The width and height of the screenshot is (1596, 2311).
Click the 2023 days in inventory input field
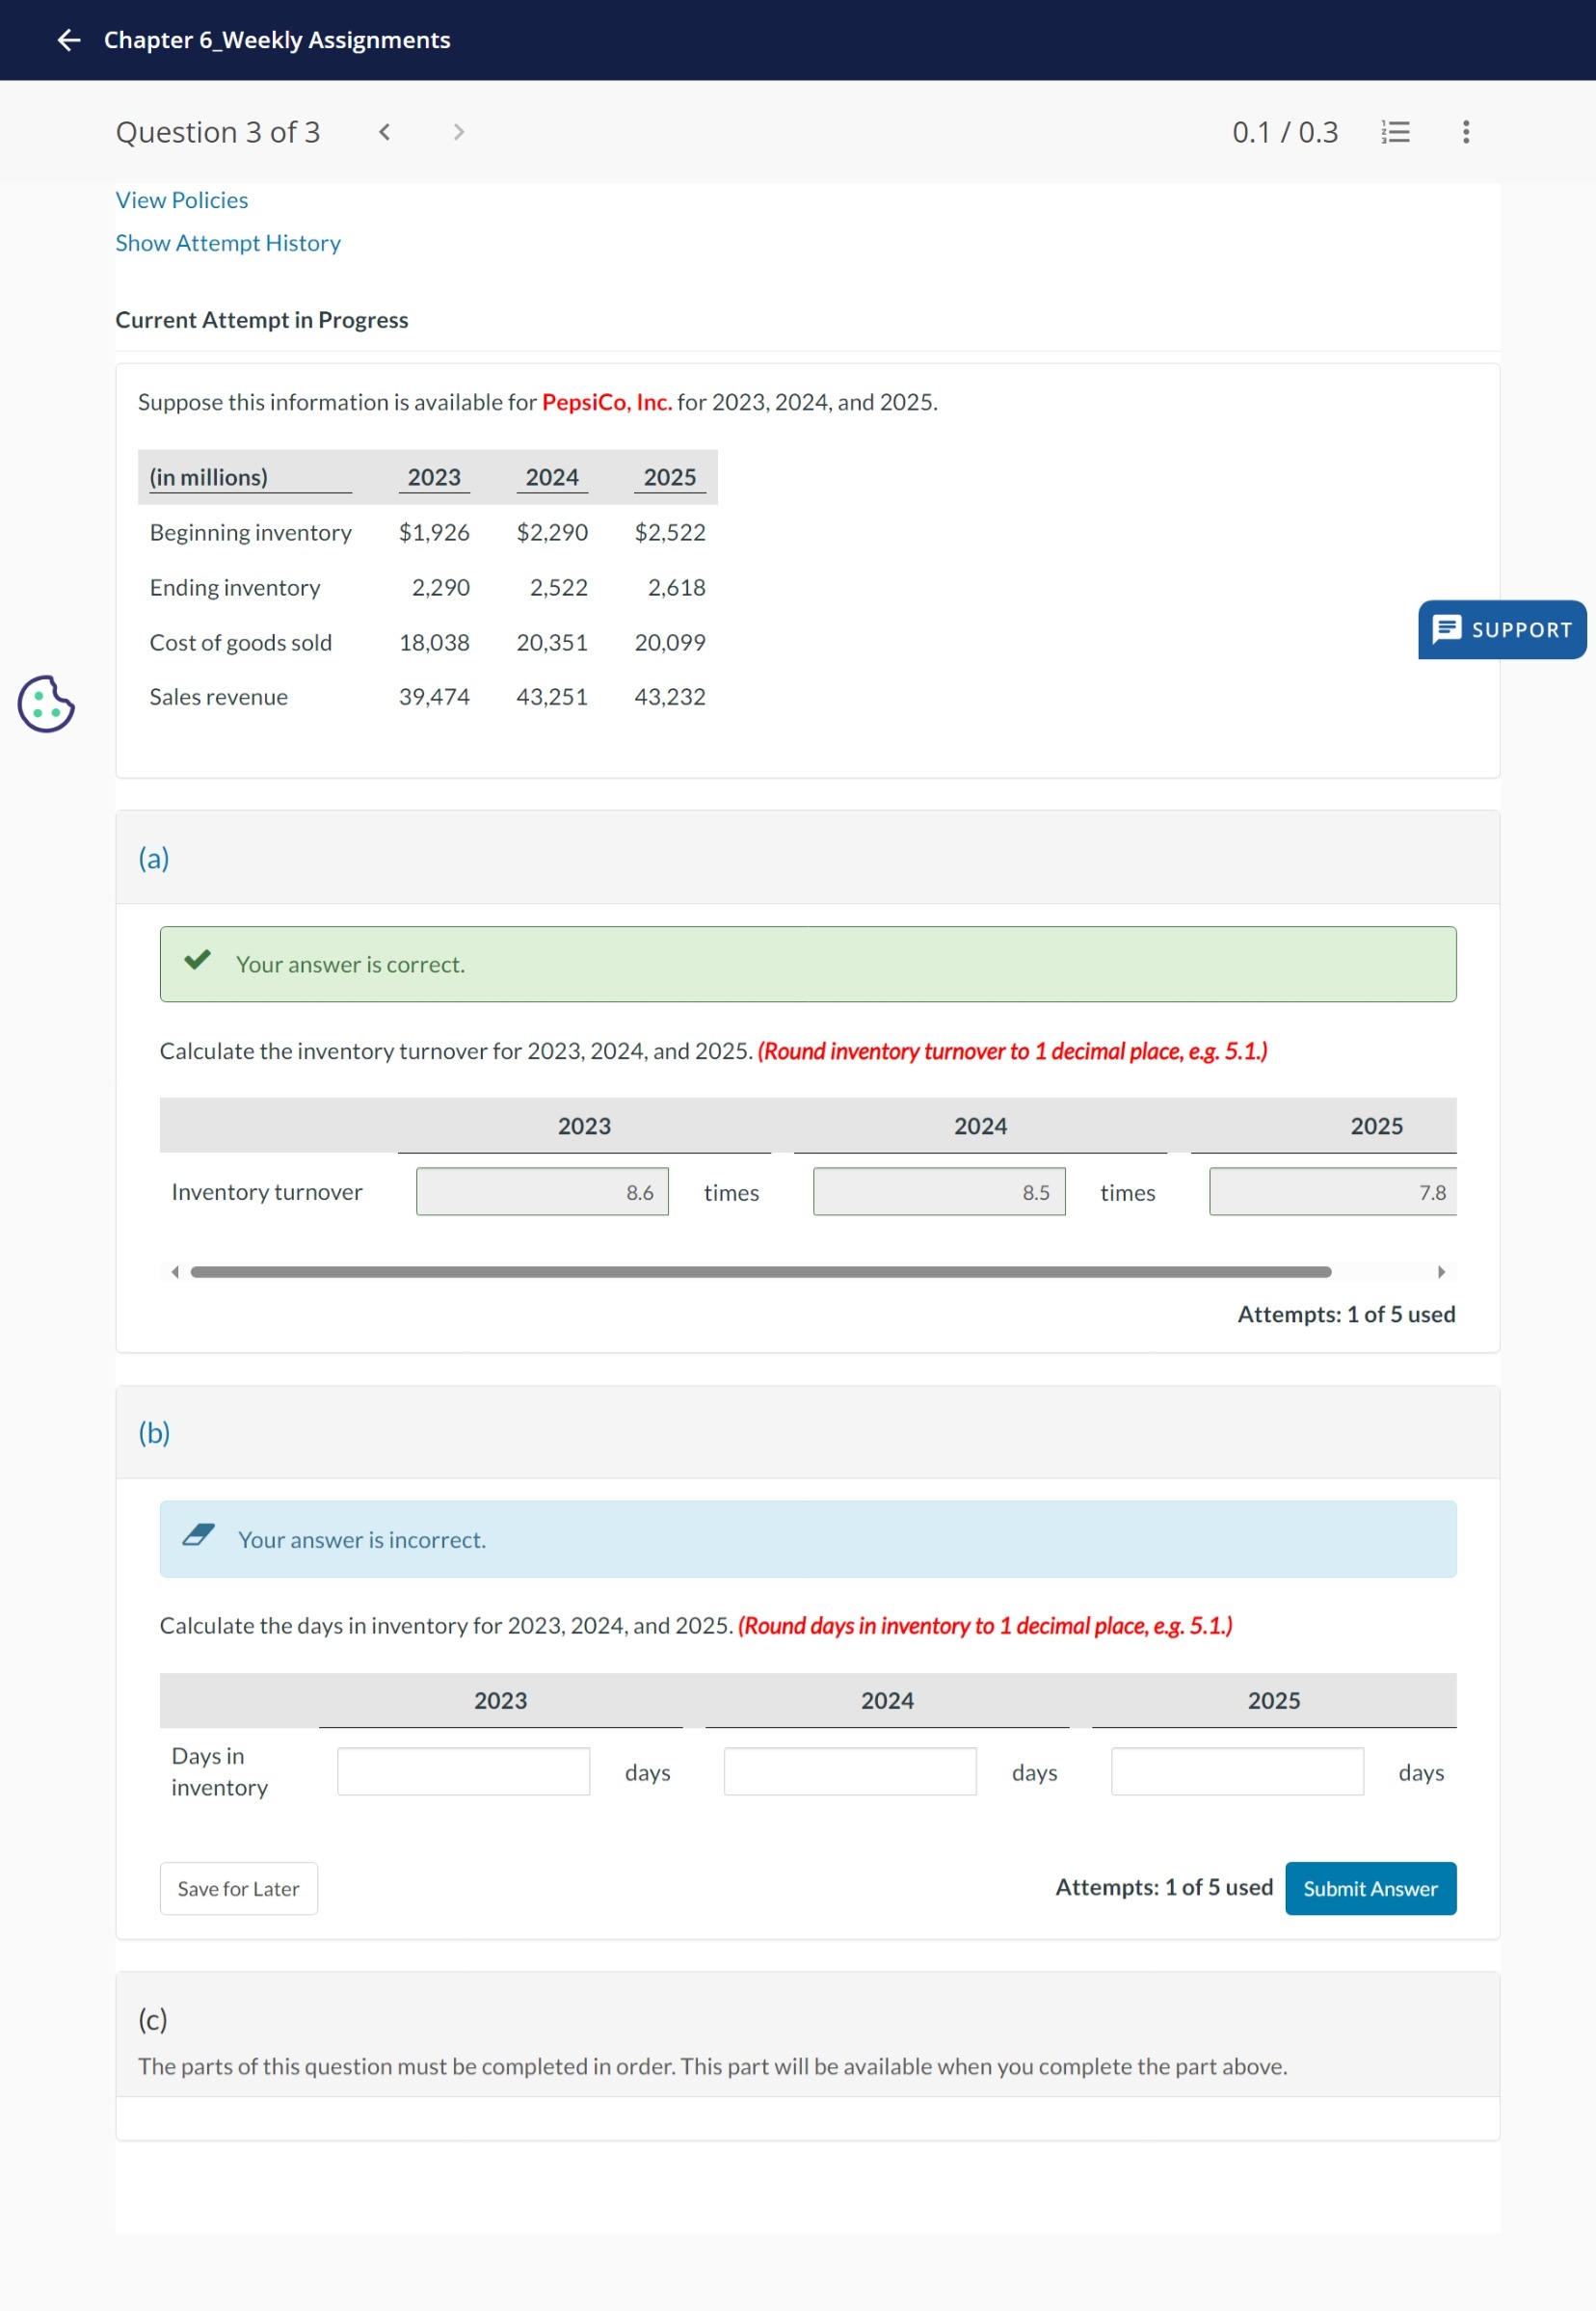click(462, 1771)
